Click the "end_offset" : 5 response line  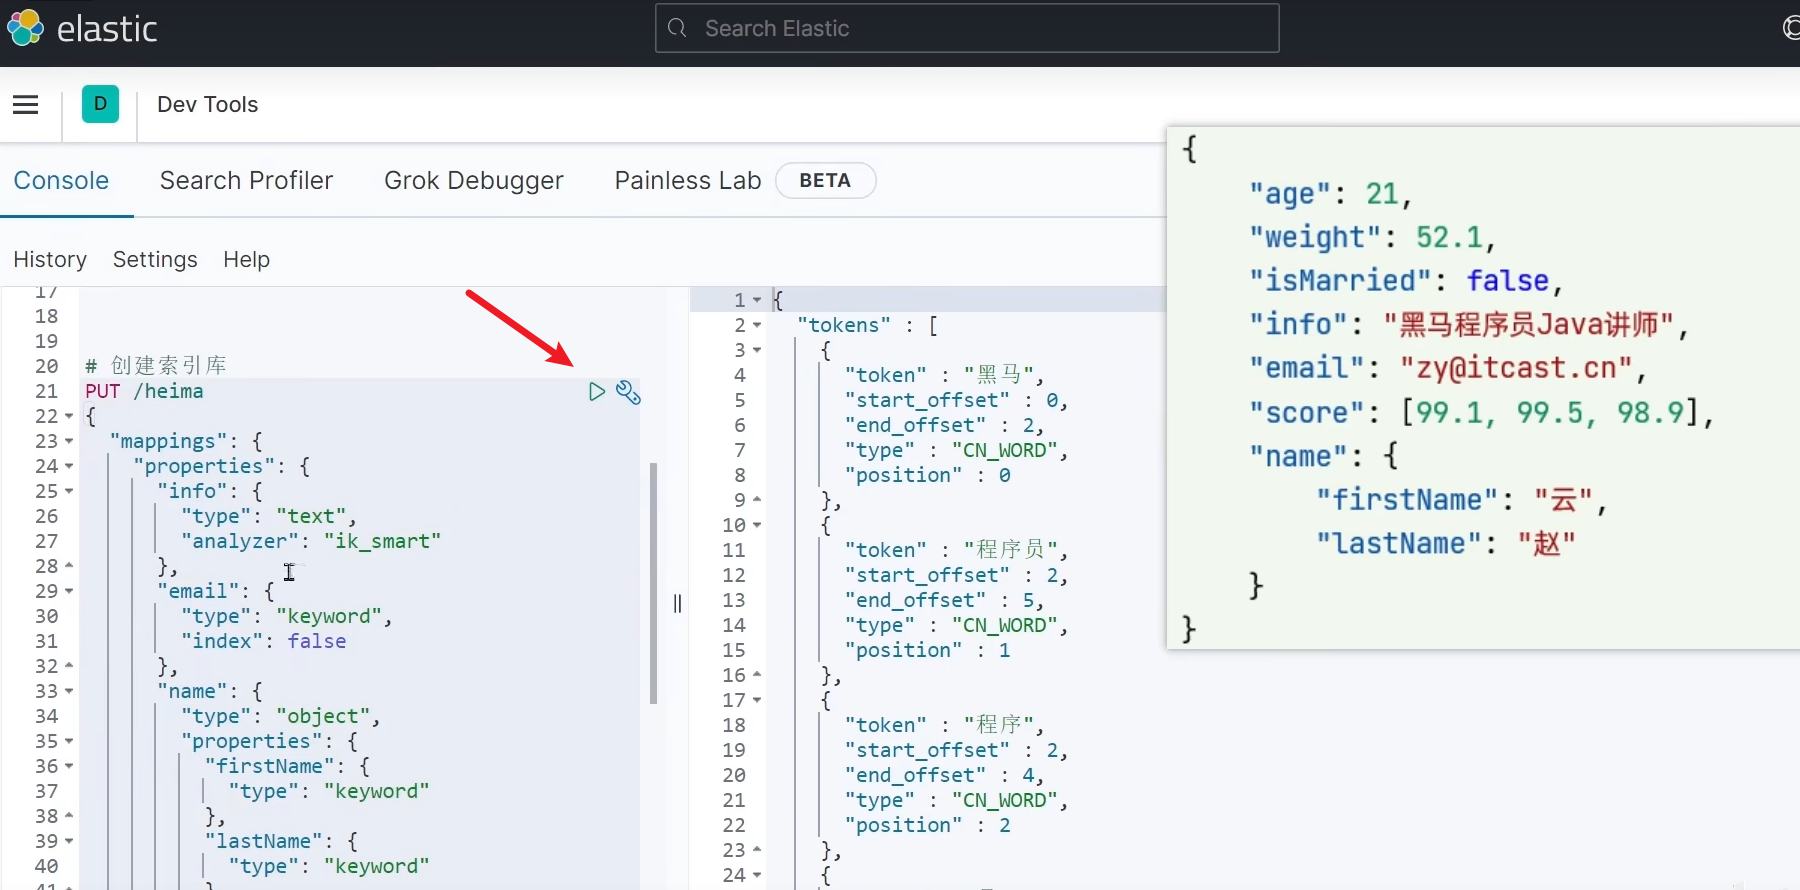(945, 600)
